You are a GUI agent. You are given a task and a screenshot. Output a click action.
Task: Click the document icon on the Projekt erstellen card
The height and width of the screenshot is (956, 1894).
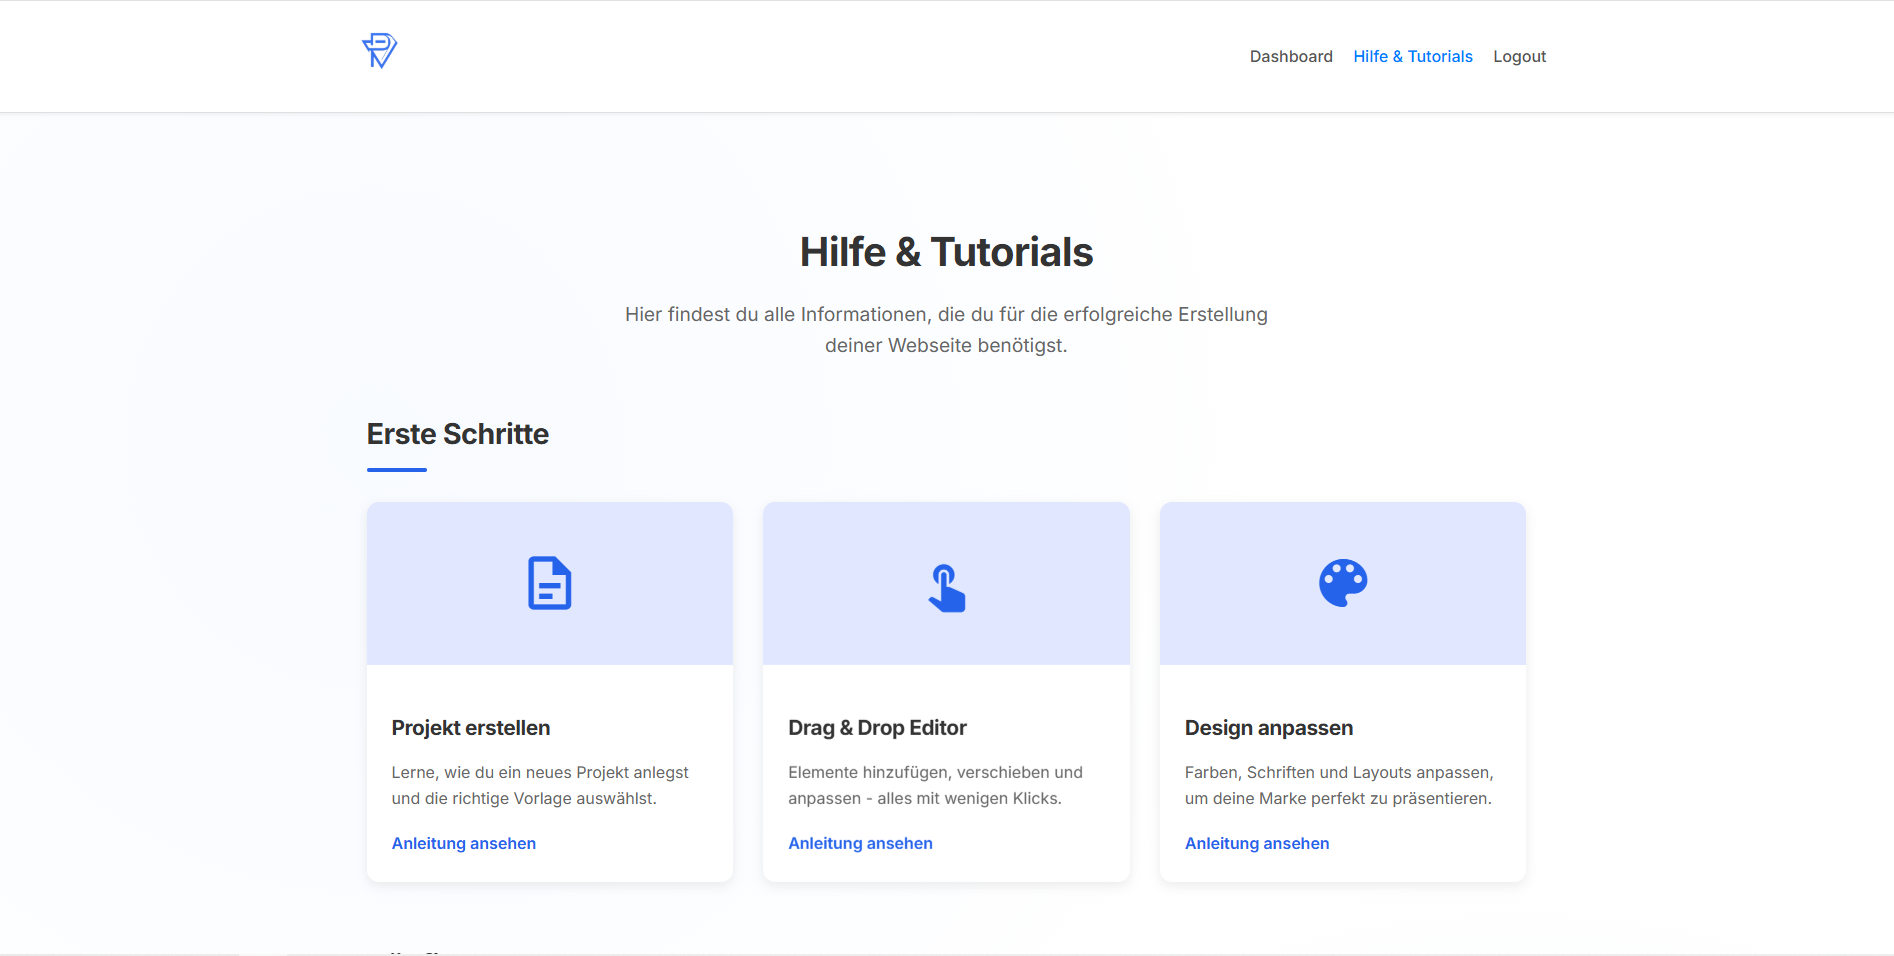pos(548,583)
